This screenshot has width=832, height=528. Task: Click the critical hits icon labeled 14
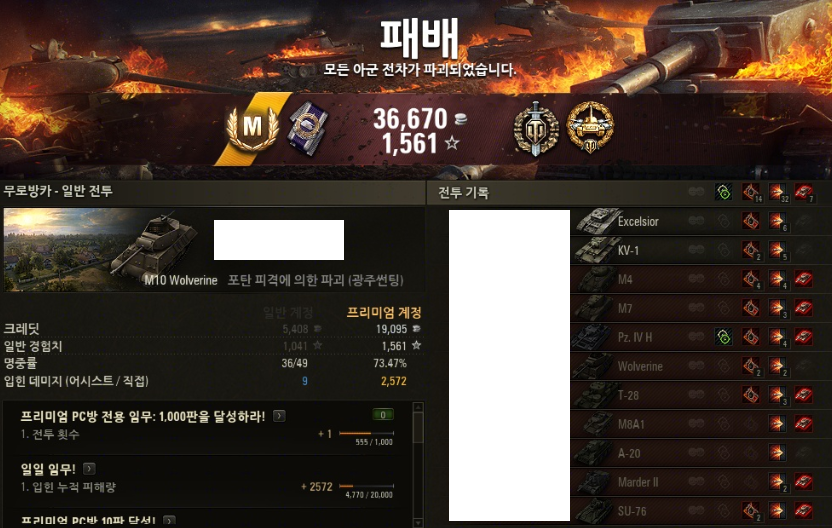(x=751, y=193)
